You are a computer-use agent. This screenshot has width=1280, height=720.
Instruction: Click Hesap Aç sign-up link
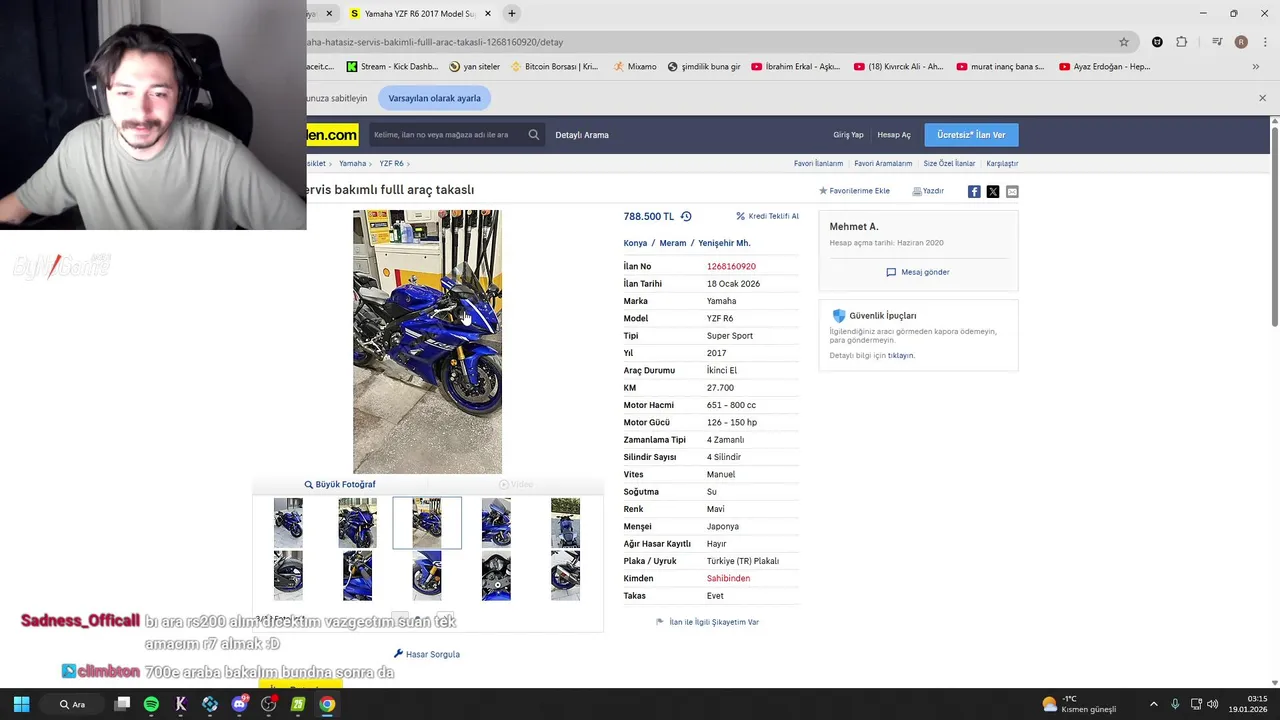[x=894, y=135]
